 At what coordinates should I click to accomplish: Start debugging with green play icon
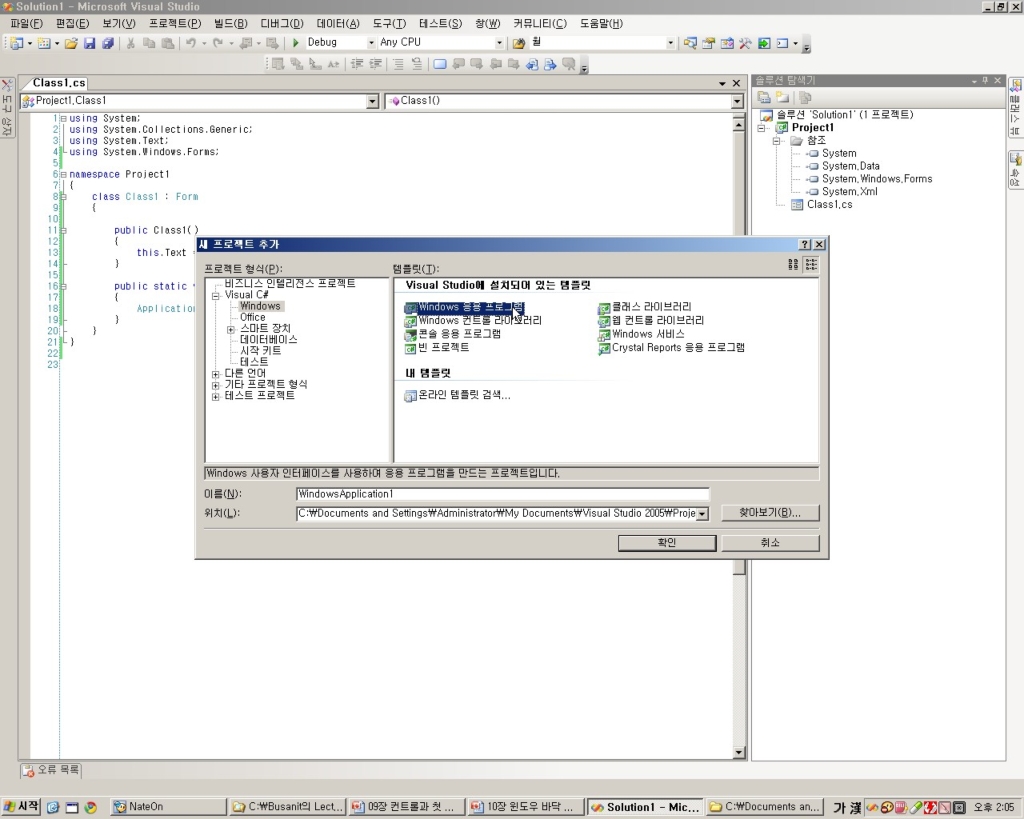click(296, 43)
